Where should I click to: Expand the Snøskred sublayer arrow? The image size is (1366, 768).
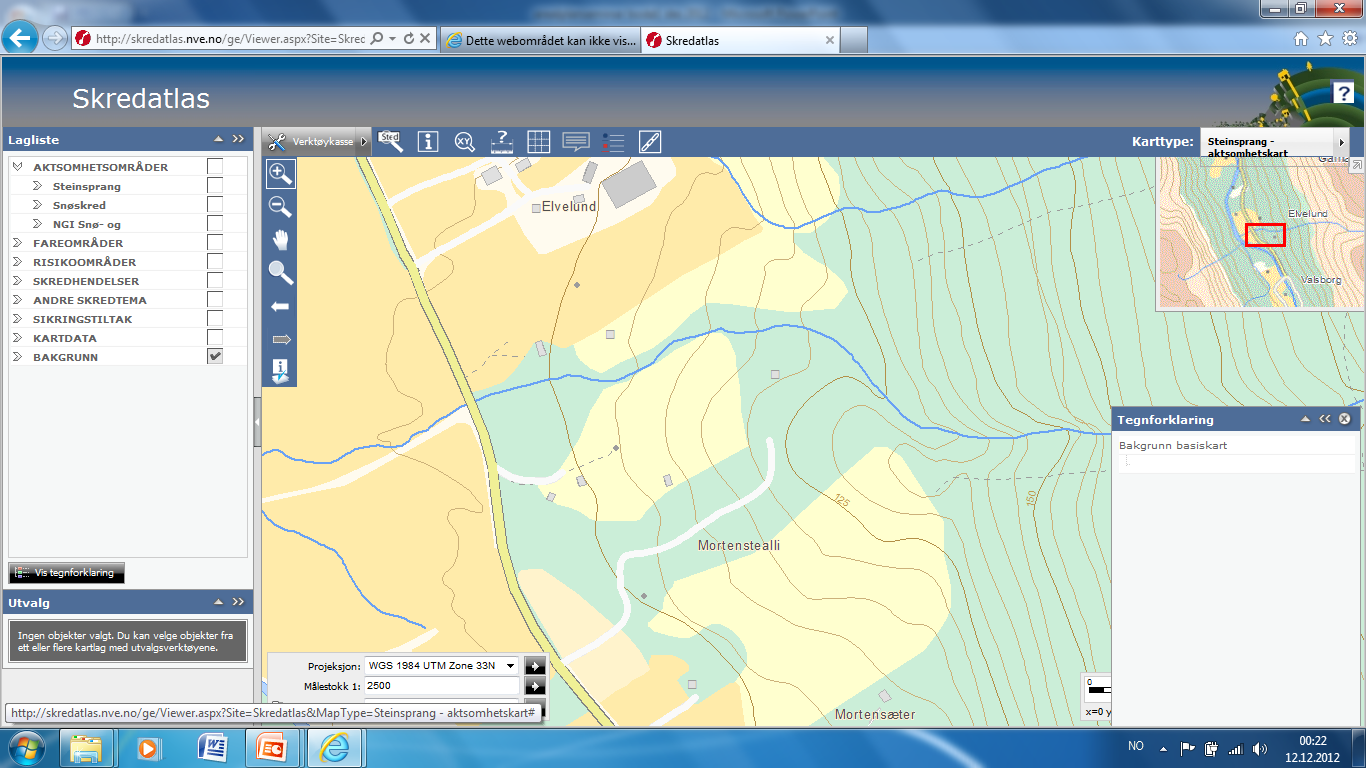[x=38, y=205]
